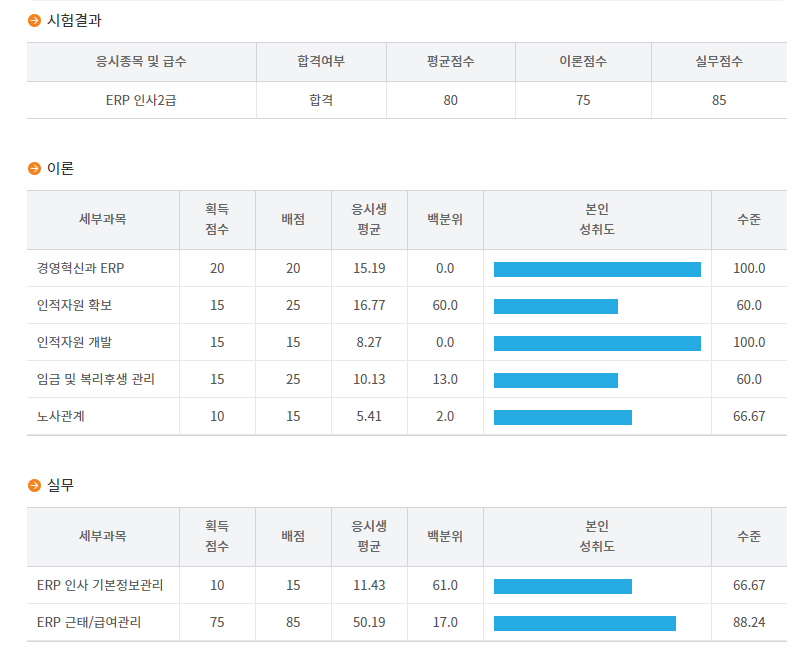Select the 88.24 level value
798x668 pixels.
click(749, 622)
